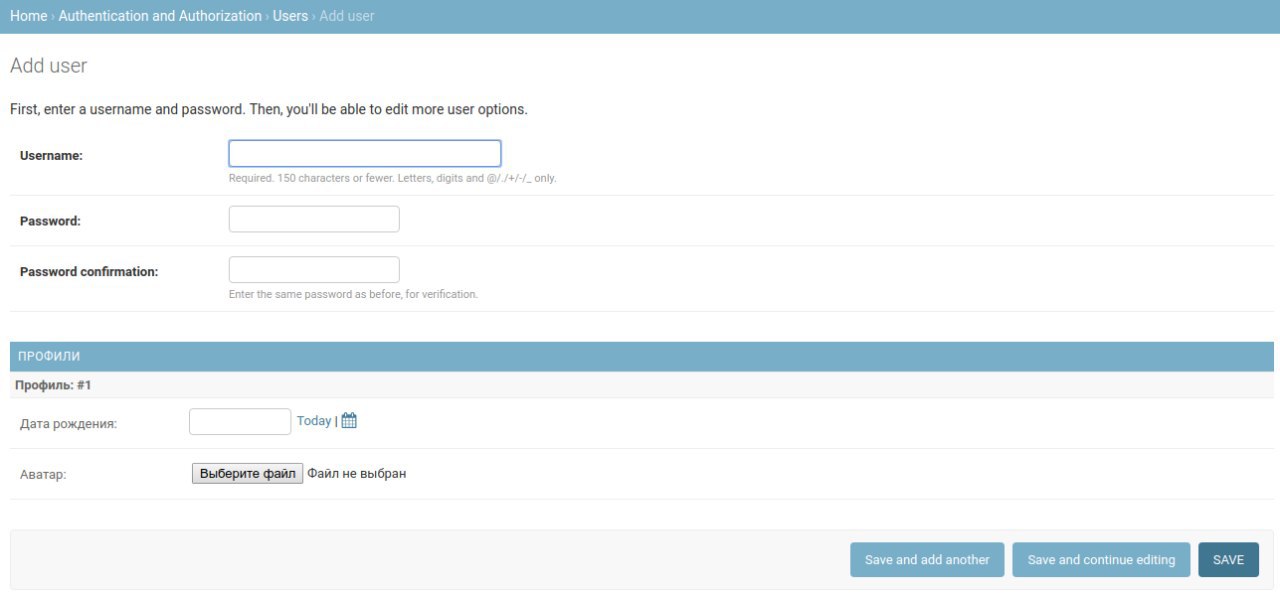The image size is (1280, 595).
Task: Click the 'First, enter a username' instruction
Action: tap(269, 109)
